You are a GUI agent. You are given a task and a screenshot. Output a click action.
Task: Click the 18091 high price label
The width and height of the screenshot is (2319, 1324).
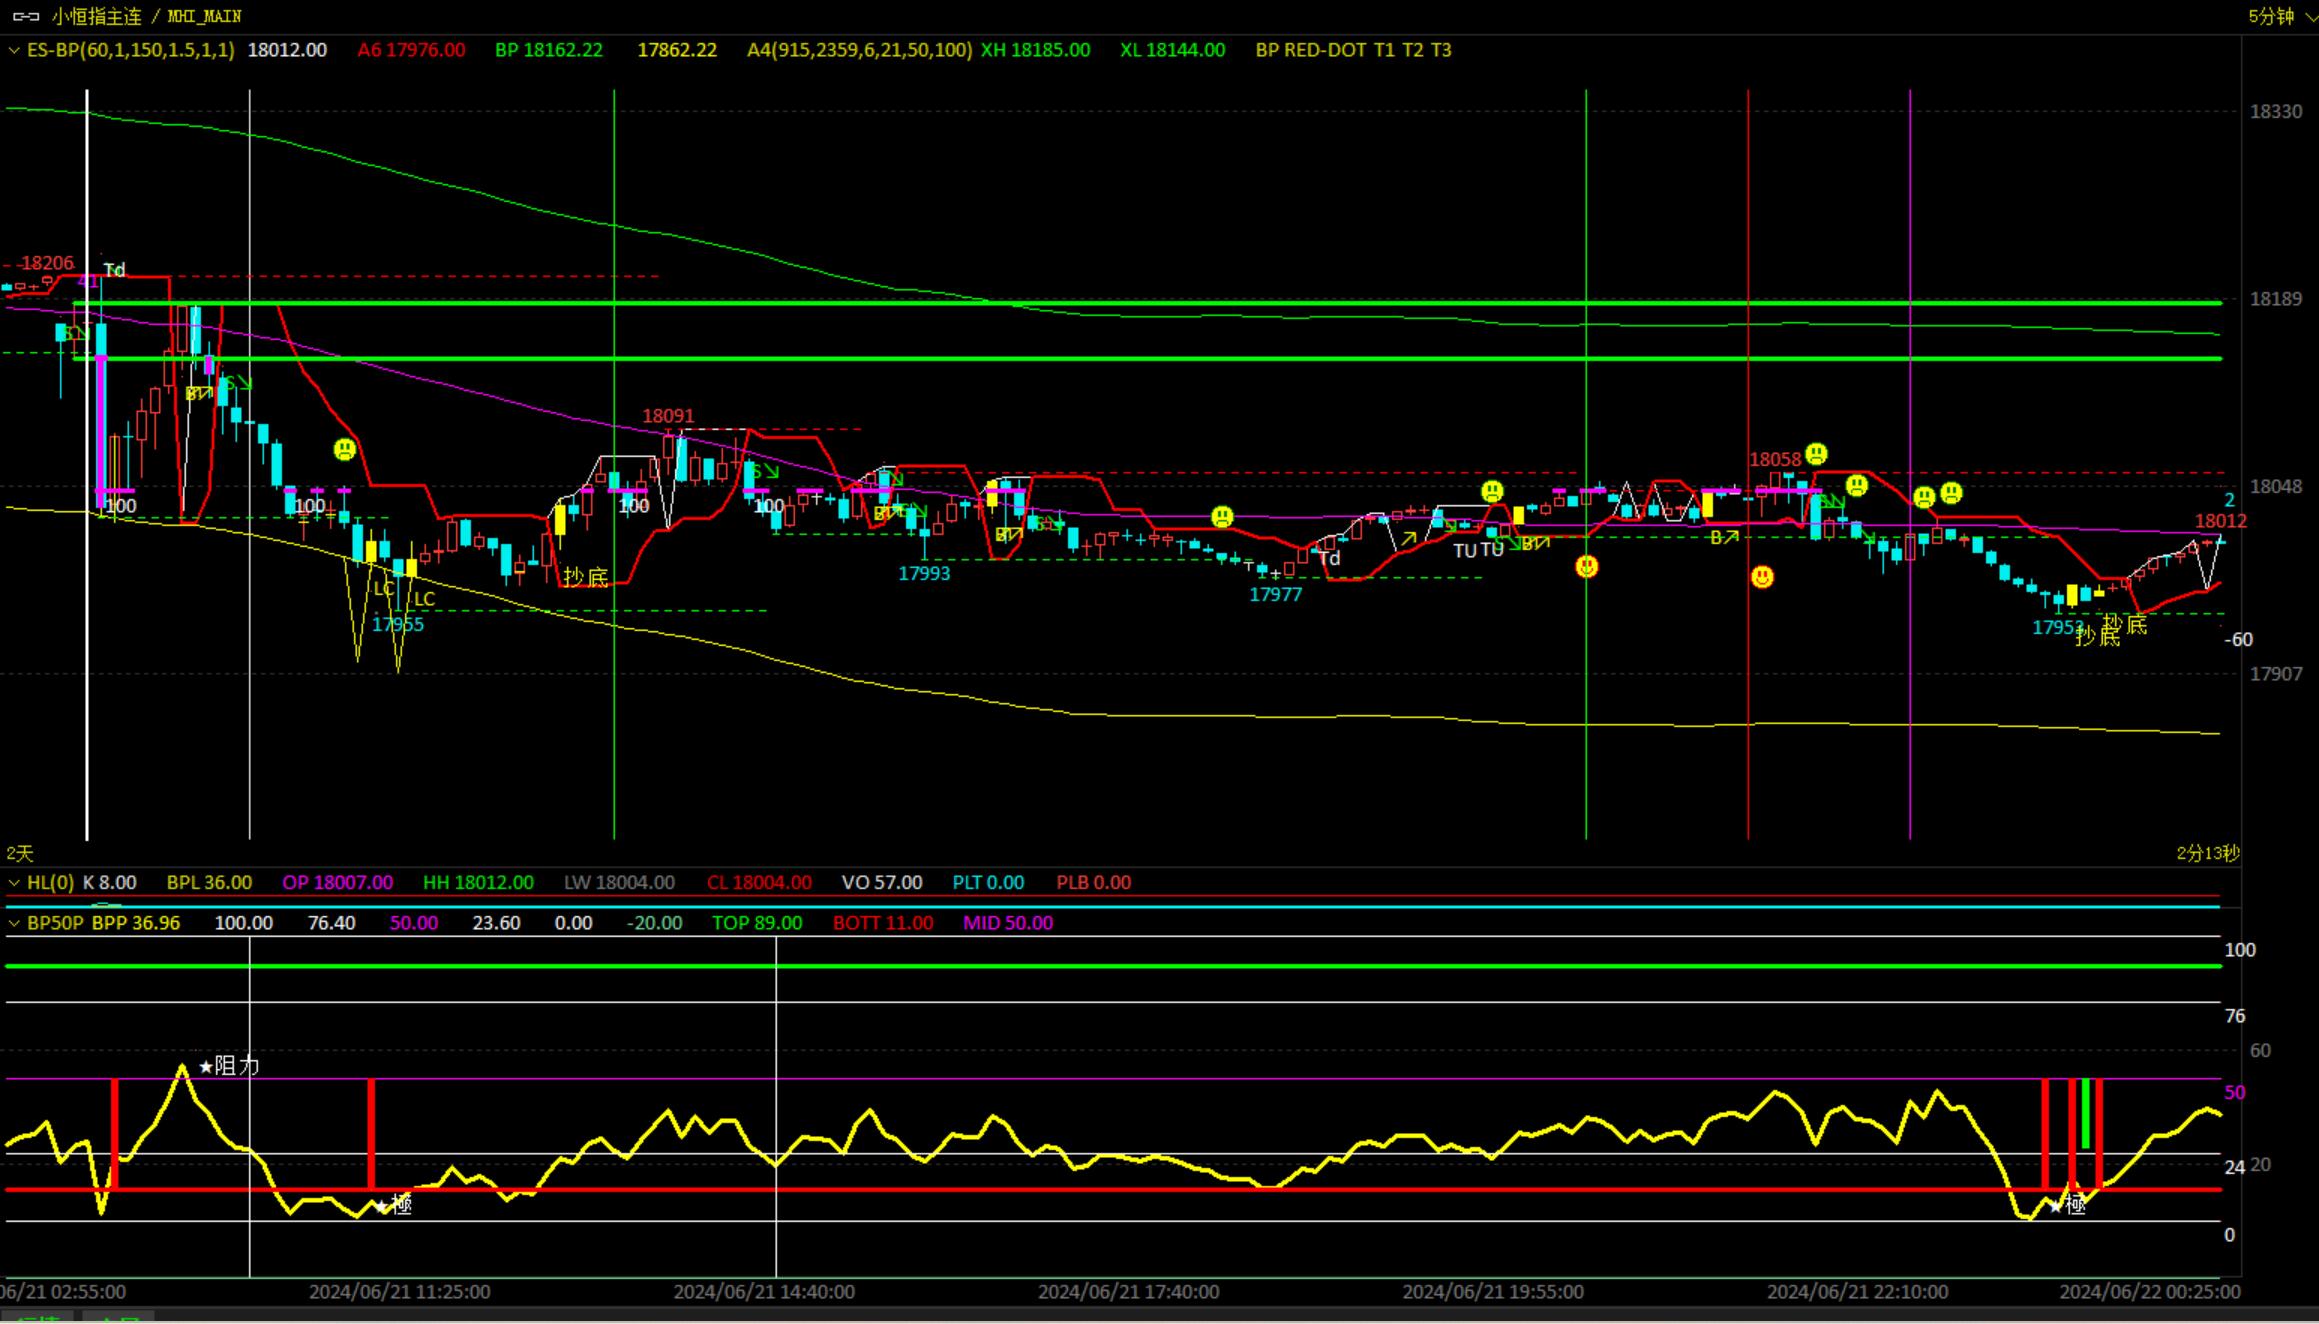click(x=668, y=416)
